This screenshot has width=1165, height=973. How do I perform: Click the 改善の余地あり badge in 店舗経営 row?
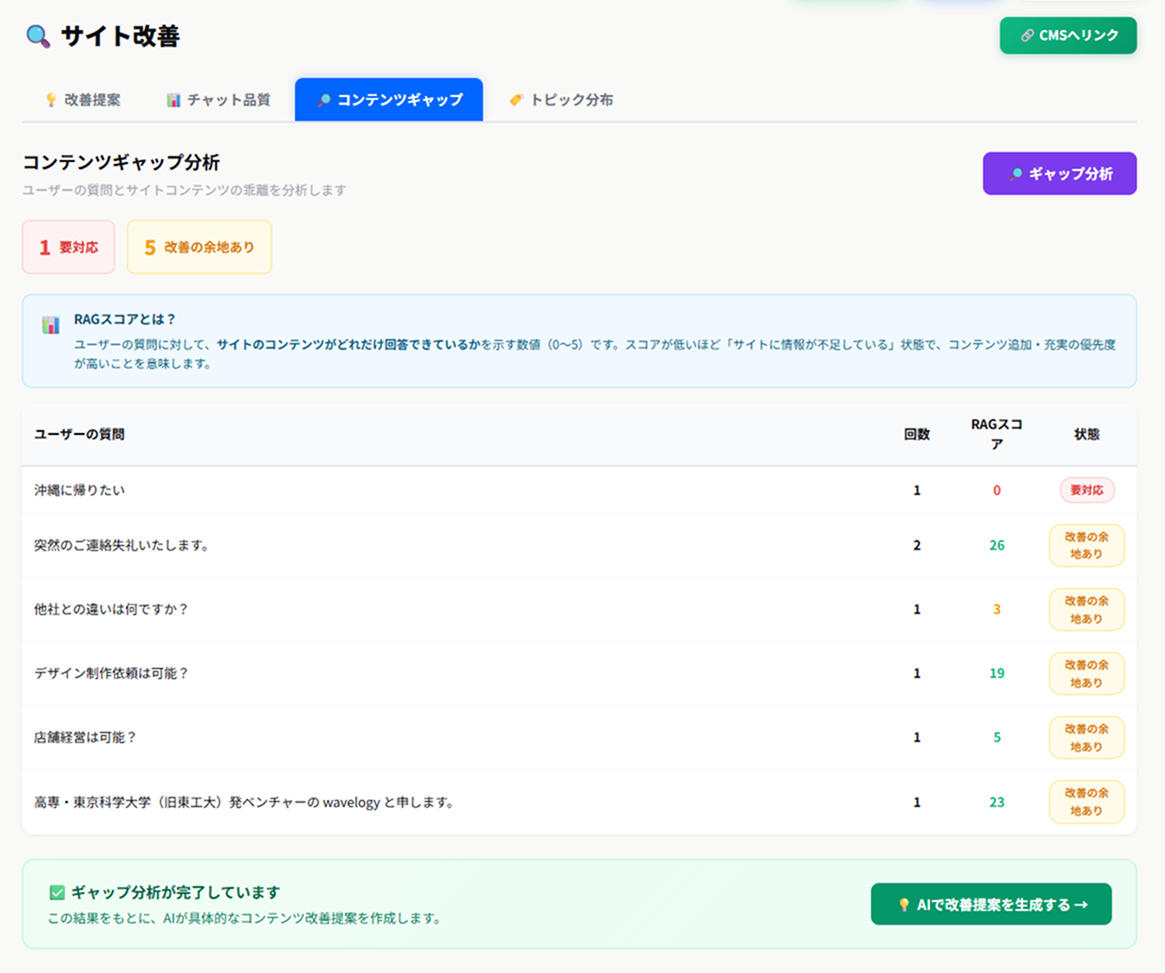coord(1086,737)
